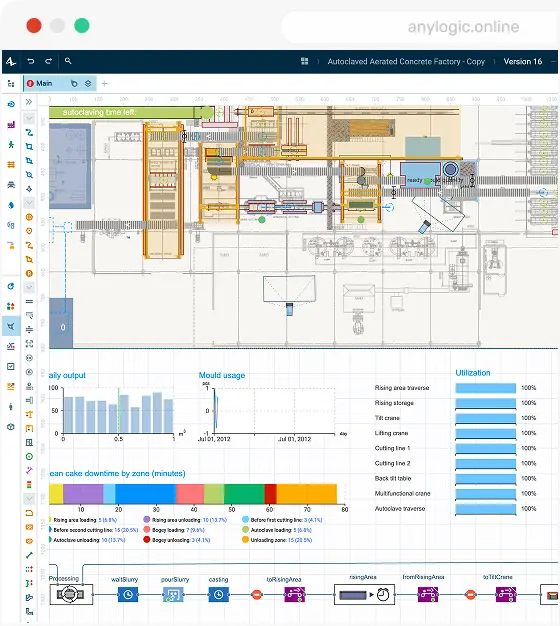The height and width of the screenshot is (626, 560).
Task: Click the dark green downtime bar segment
Action: (x=244, y=494)
